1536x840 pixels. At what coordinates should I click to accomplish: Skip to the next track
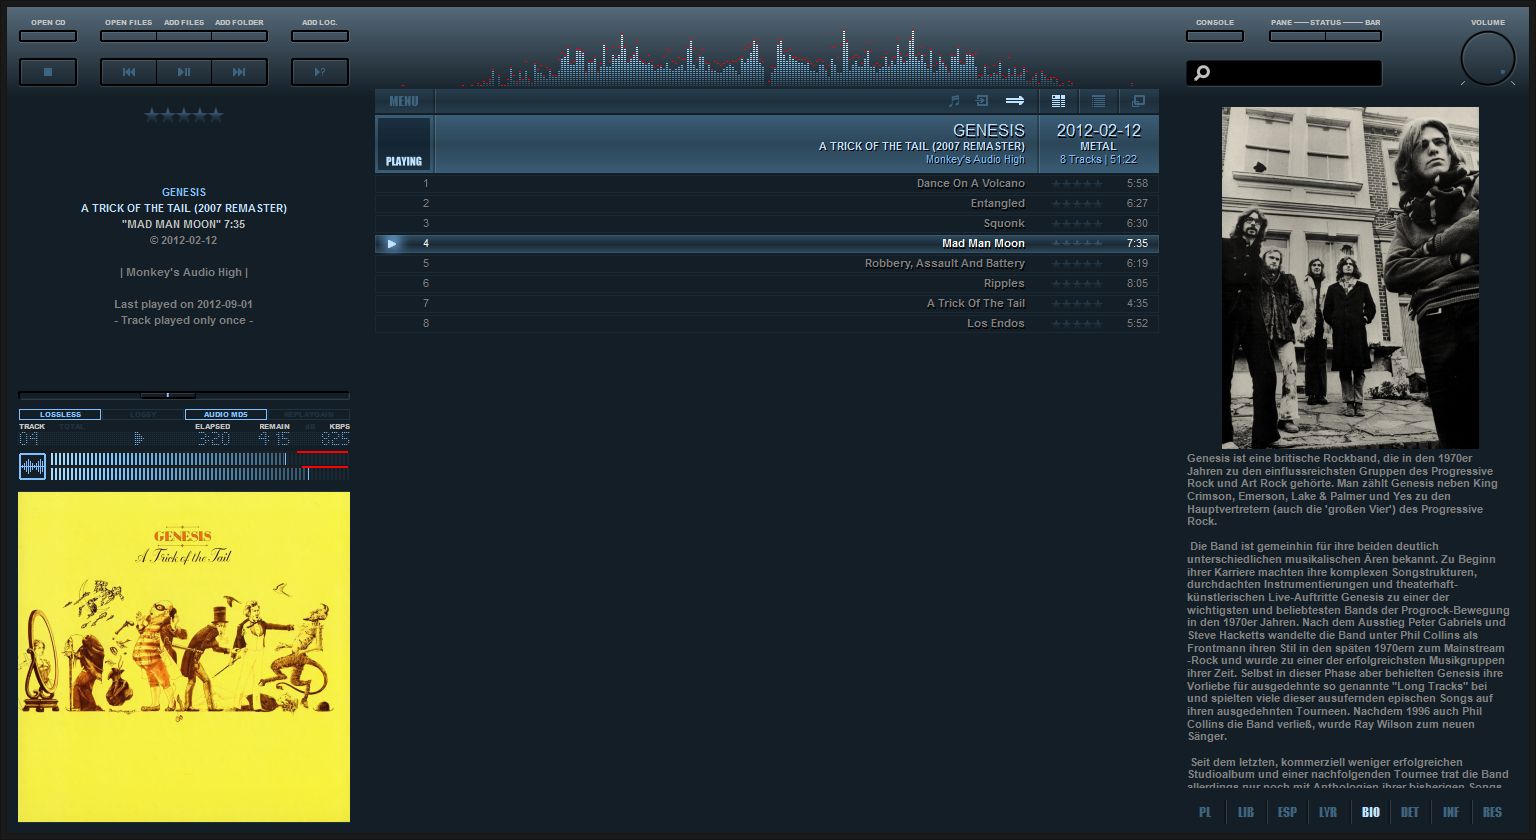[x=239, y=72]
